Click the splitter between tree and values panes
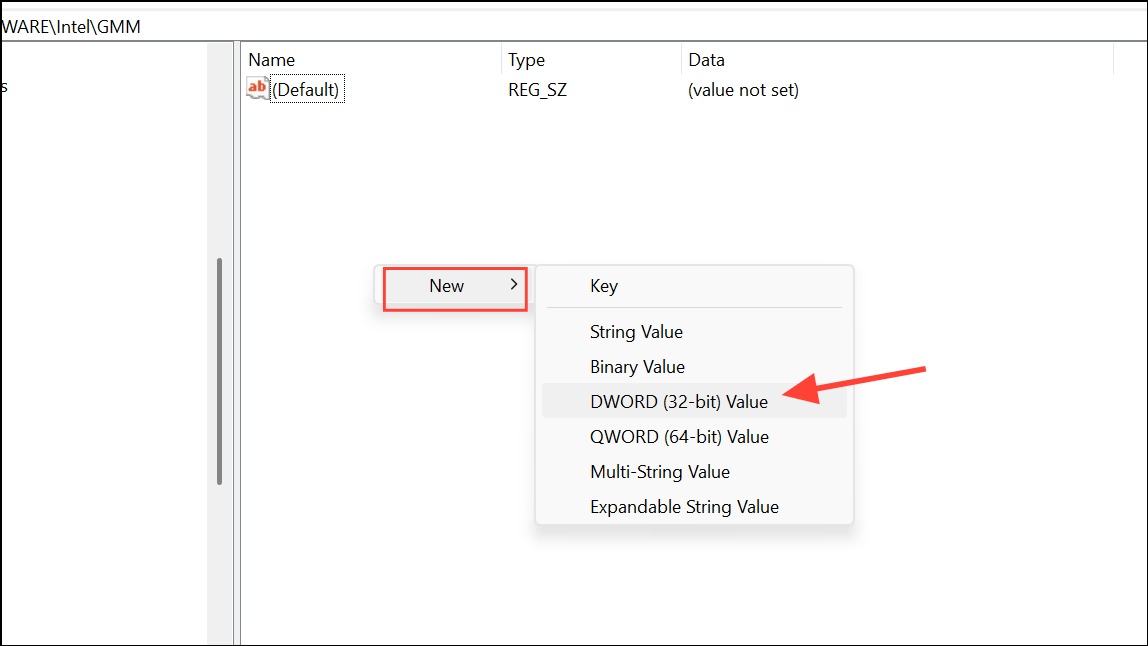The height and width of the screenshot is (646, 1148). [x=236, y=344]
